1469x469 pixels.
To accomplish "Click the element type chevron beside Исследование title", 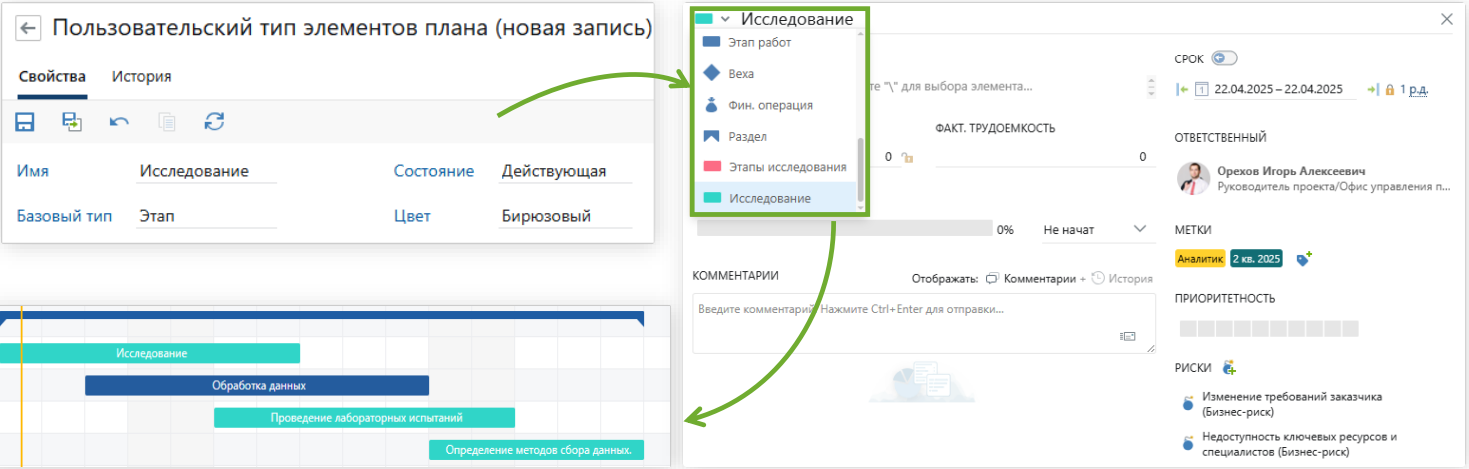I will [725, 19].
